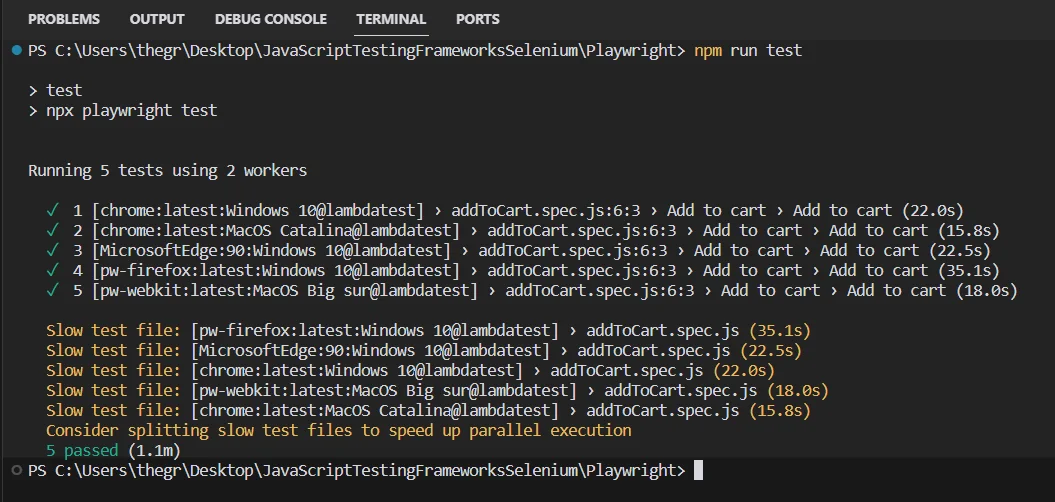Click the addToCart.spec.js:6:3 link in pw-webkit test row
1055x502 pixels.
(599, 291)
